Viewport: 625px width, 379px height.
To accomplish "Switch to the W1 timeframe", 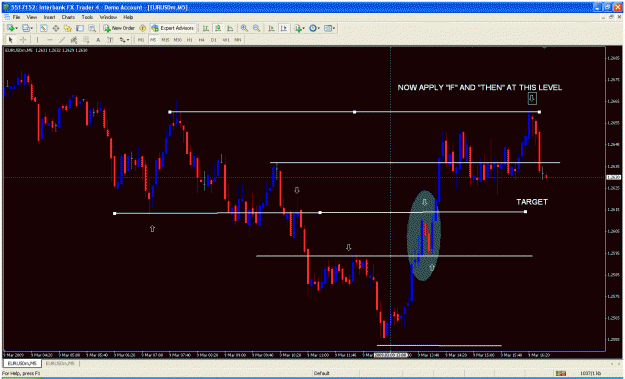I will tap(226, 40).
